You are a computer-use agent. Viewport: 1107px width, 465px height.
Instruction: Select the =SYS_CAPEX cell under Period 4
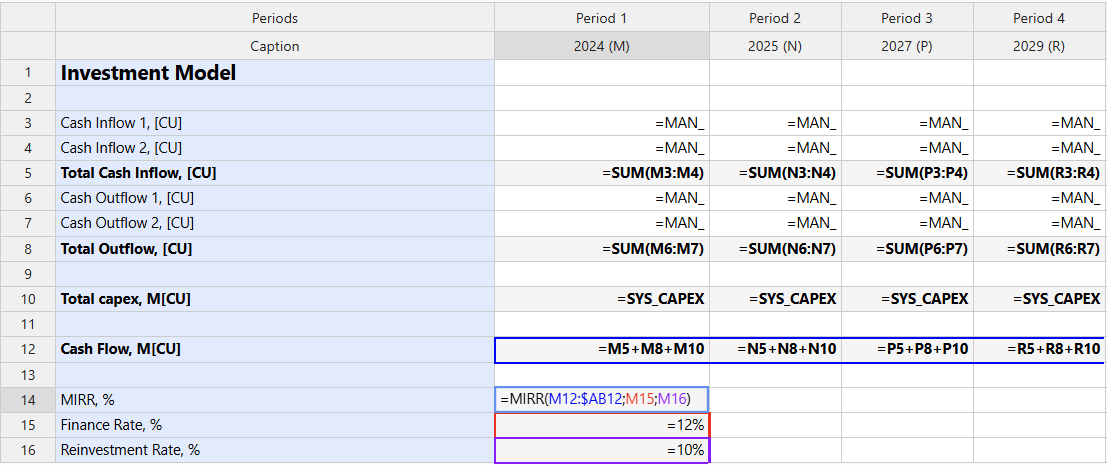[x=1039, y=299]
